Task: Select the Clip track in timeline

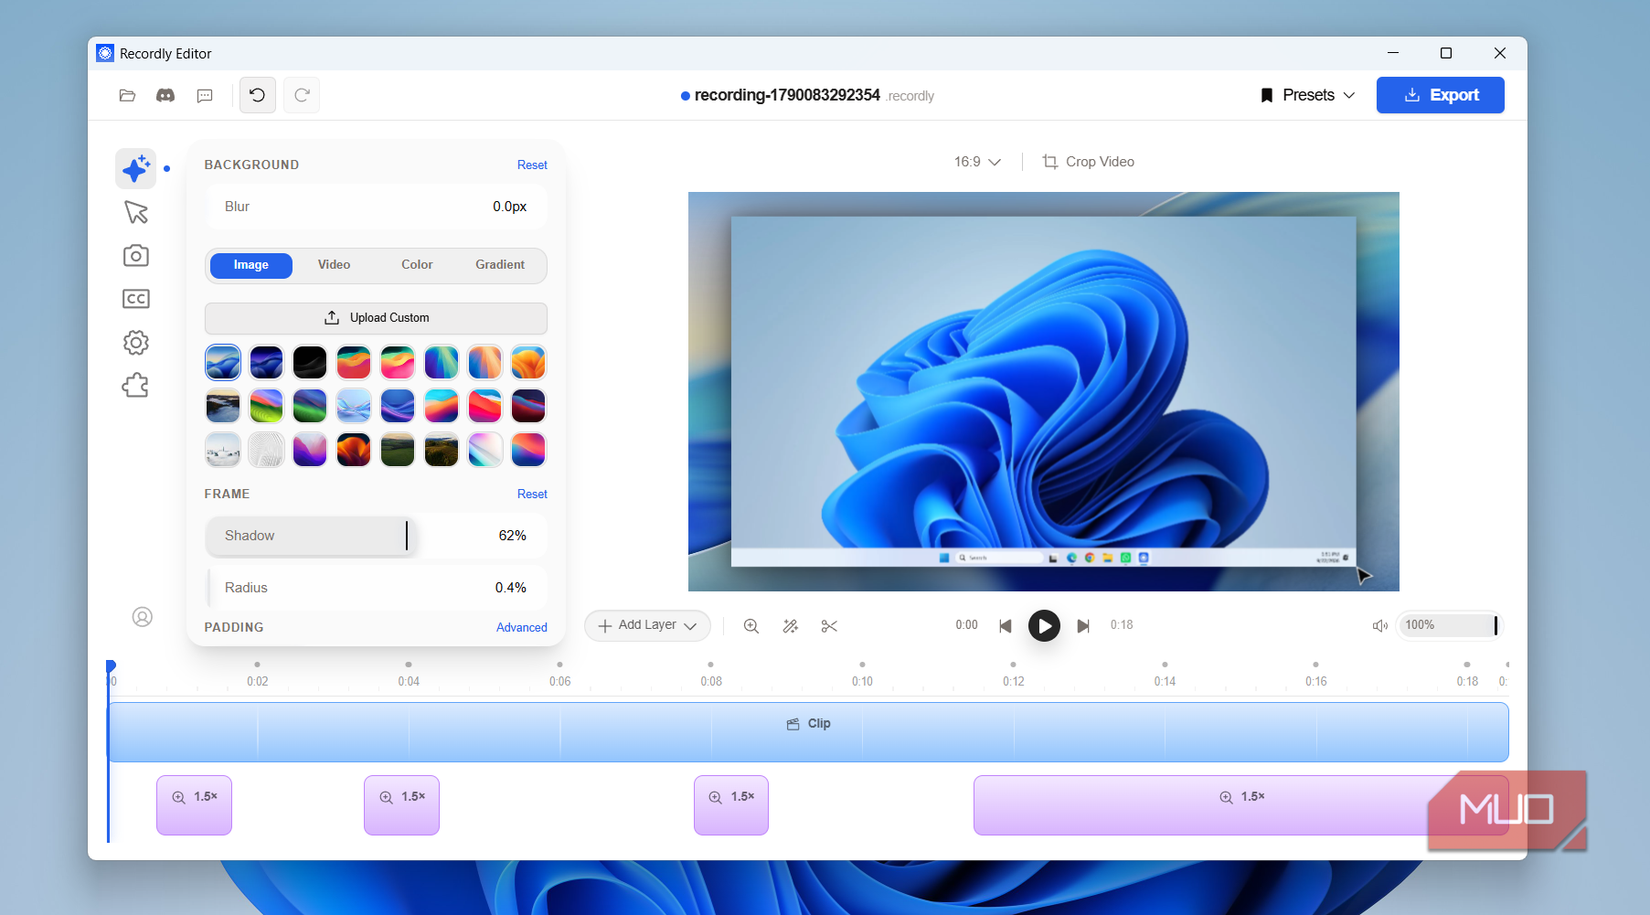Action: click(x=808, y=732)
